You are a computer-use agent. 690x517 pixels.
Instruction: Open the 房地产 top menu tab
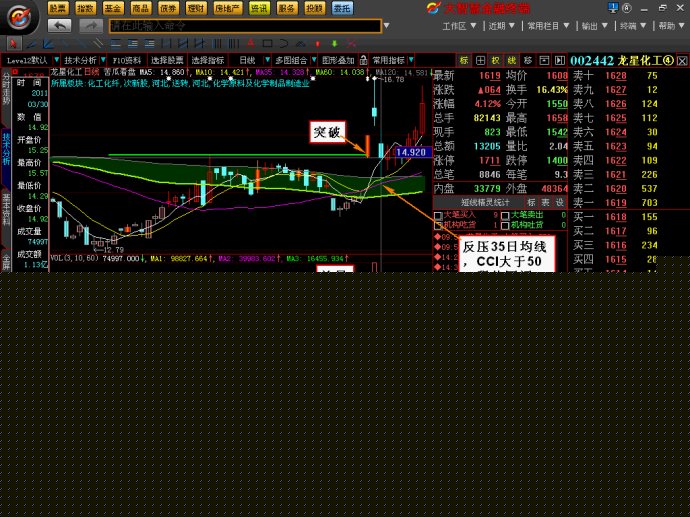coord(228,8)
